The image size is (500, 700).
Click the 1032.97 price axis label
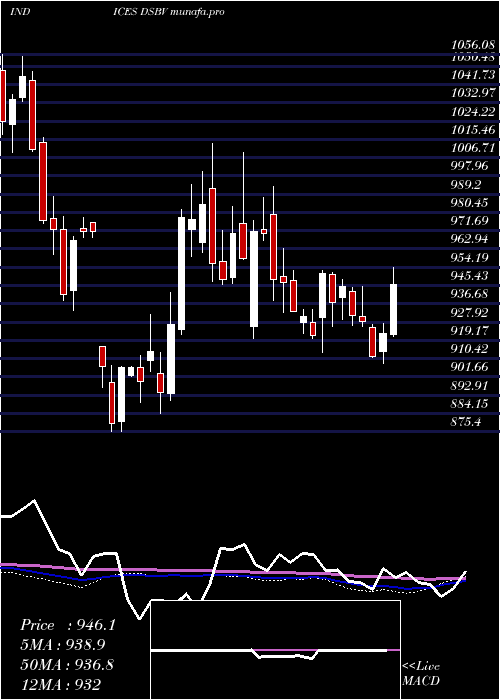click(x=473, y=93)
